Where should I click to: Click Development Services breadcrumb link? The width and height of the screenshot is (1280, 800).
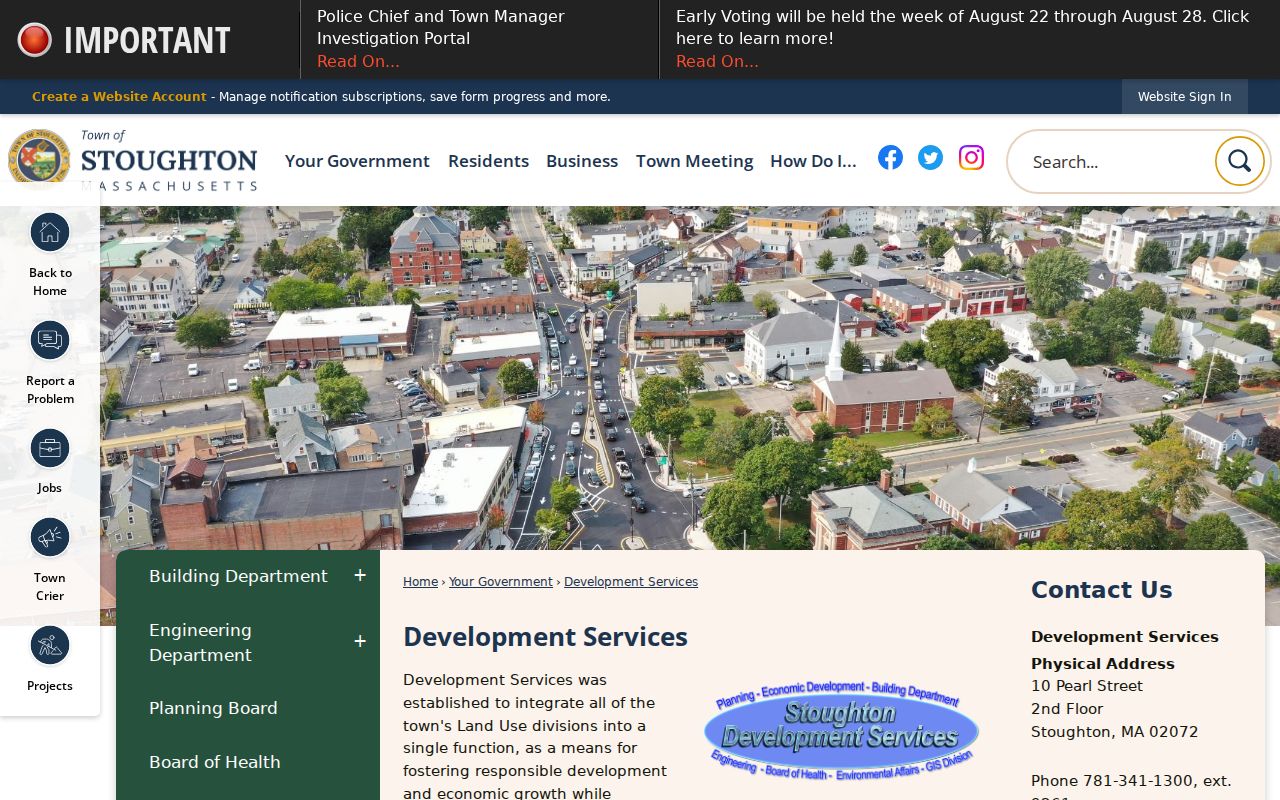click(631, 582)
